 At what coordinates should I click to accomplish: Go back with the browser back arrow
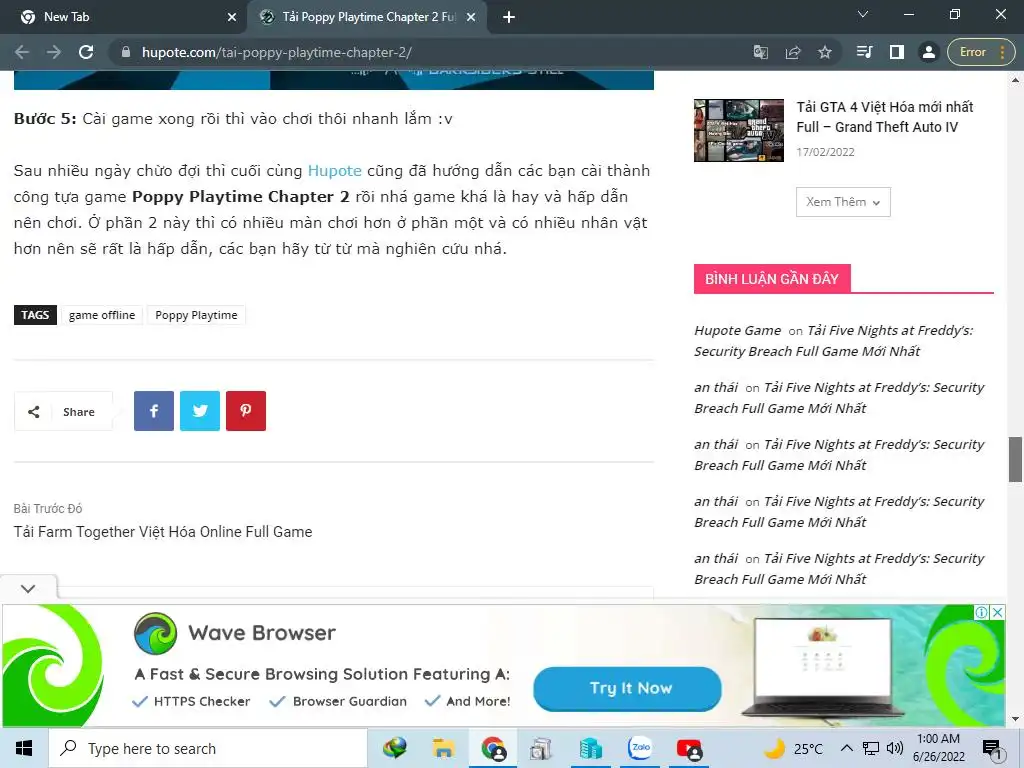pos(22,52)
